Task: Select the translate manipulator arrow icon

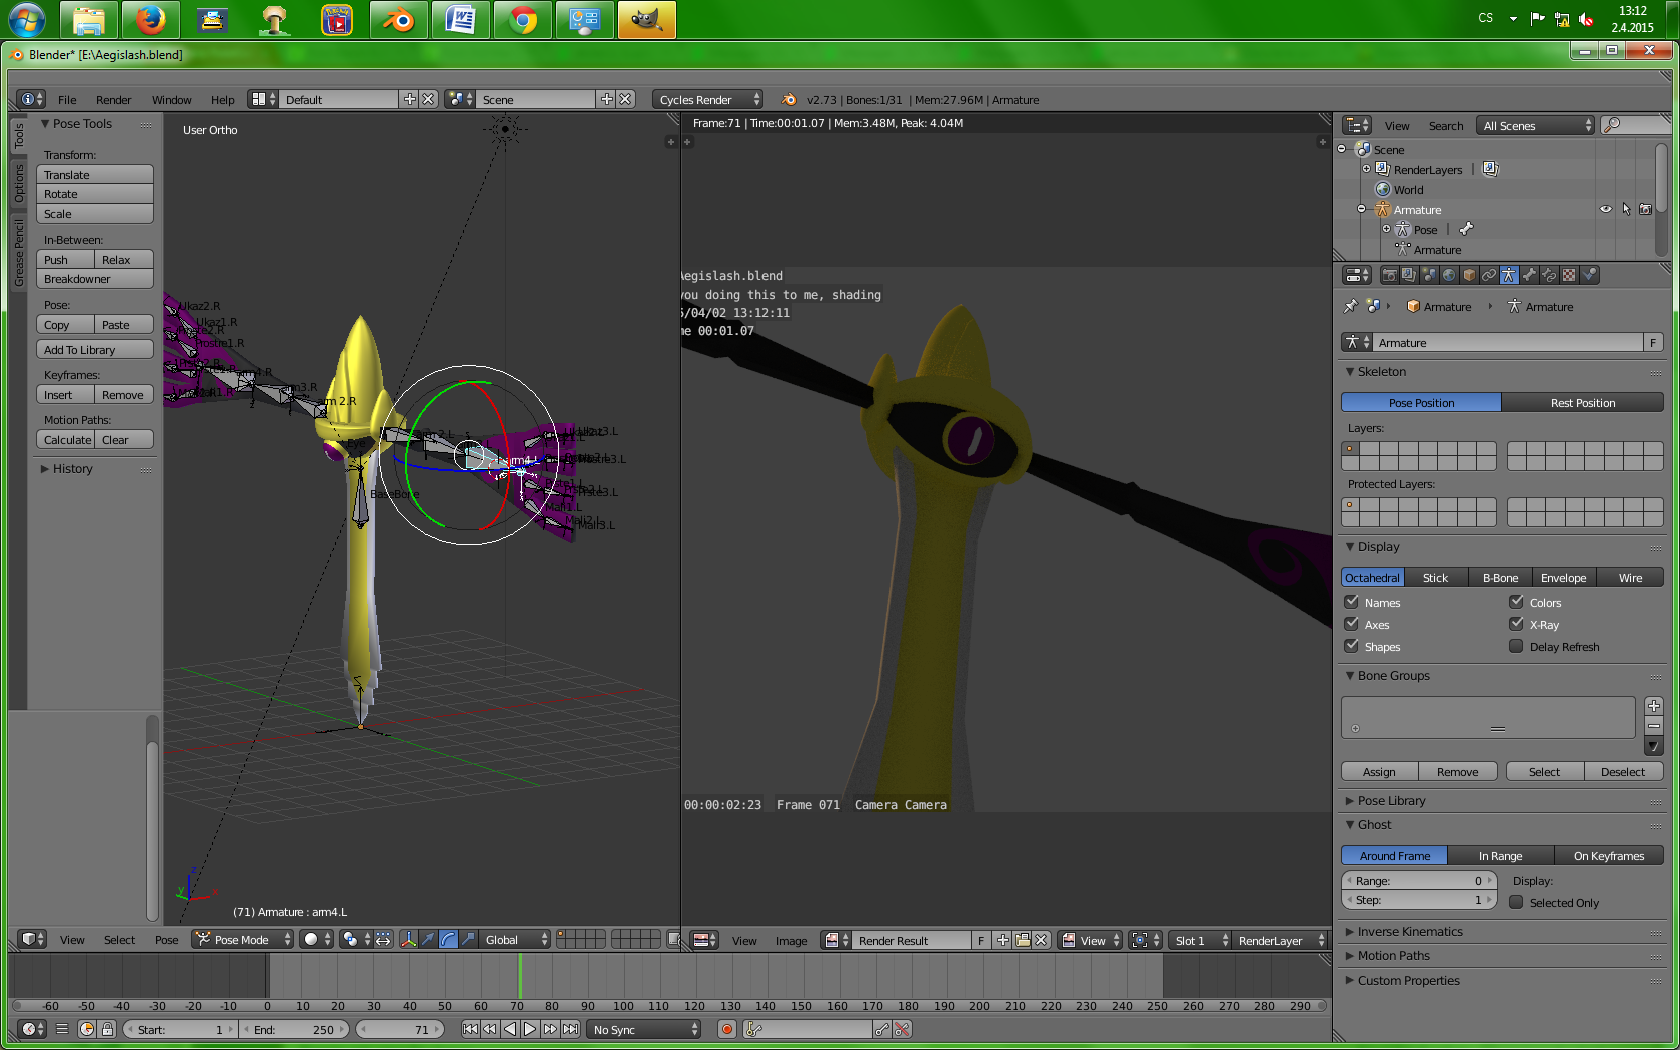Action: tap(428, 940)
